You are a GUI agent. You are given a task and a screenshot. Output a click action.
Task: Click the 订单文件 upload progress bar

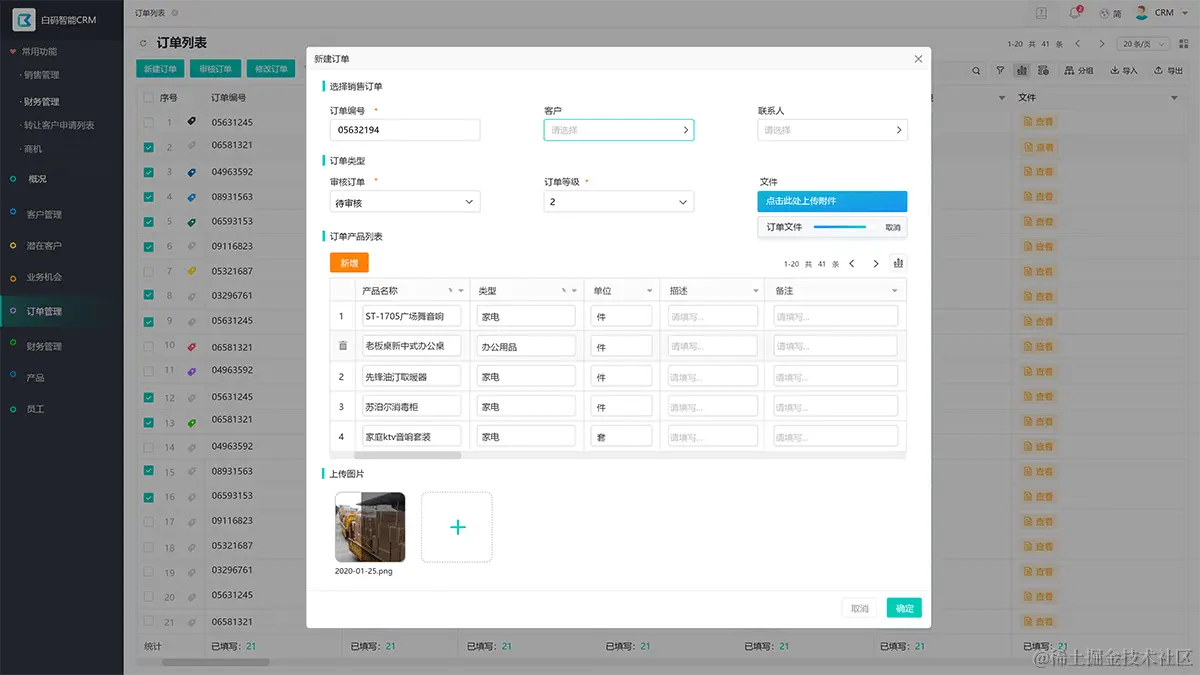(x=840, y=227)
